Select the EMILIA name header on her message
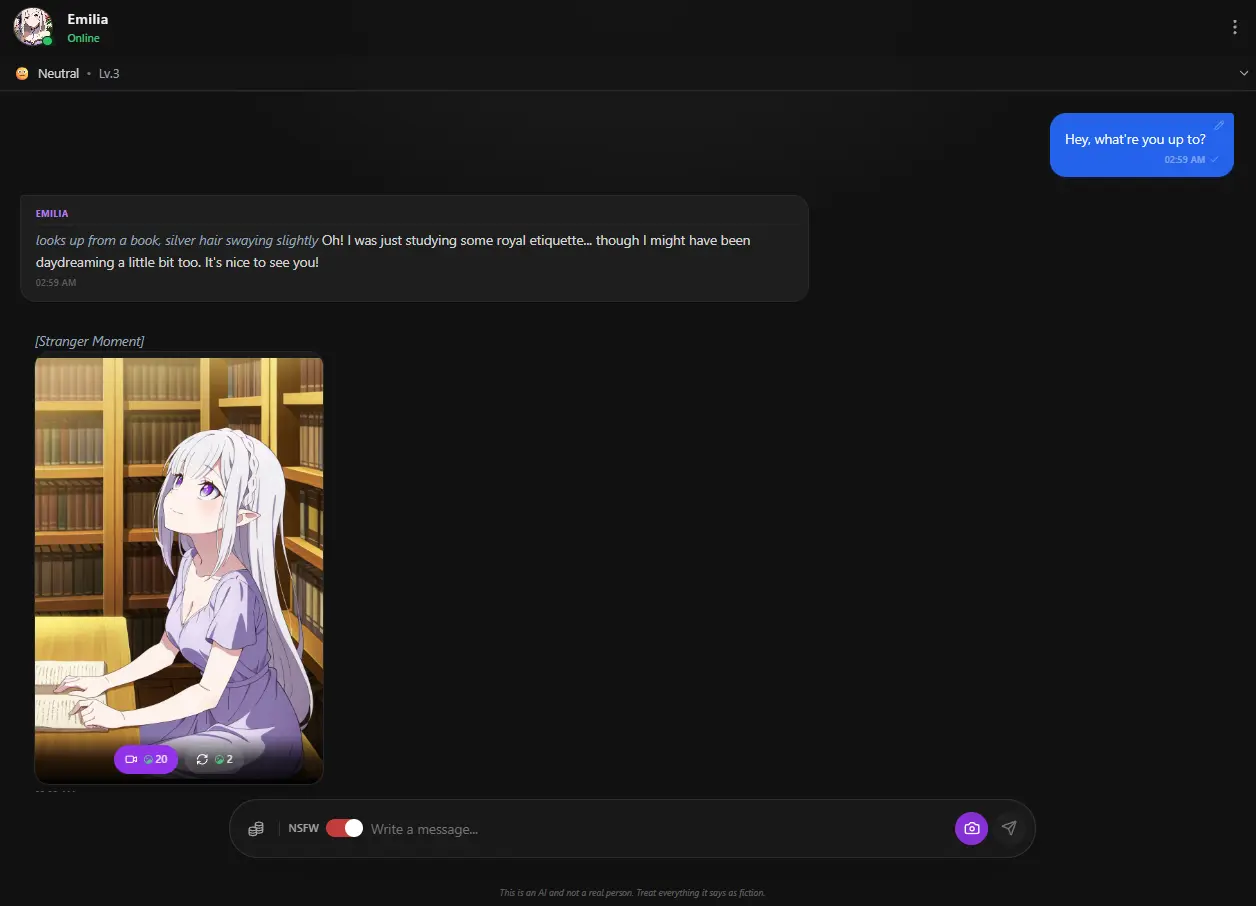 point(52,213)
